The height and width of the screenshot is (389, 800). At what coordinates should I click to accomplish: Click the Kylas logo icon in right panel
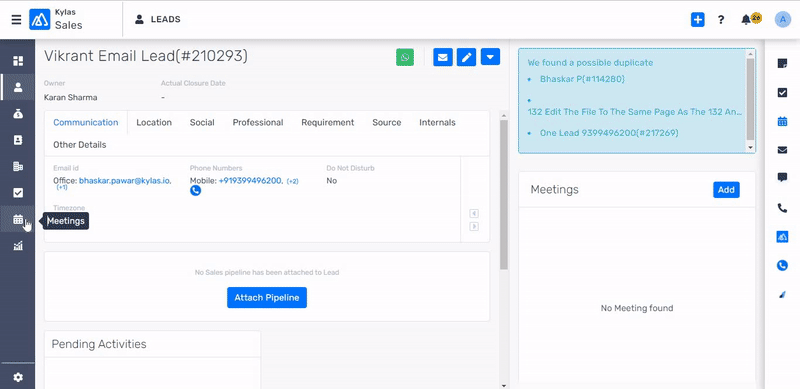782,236
